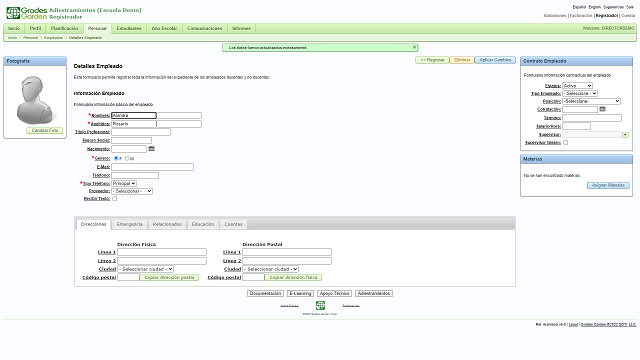Click the Adiestramientos footer button
This screenshot has height=360, width=640.
(x=374, y=293)
